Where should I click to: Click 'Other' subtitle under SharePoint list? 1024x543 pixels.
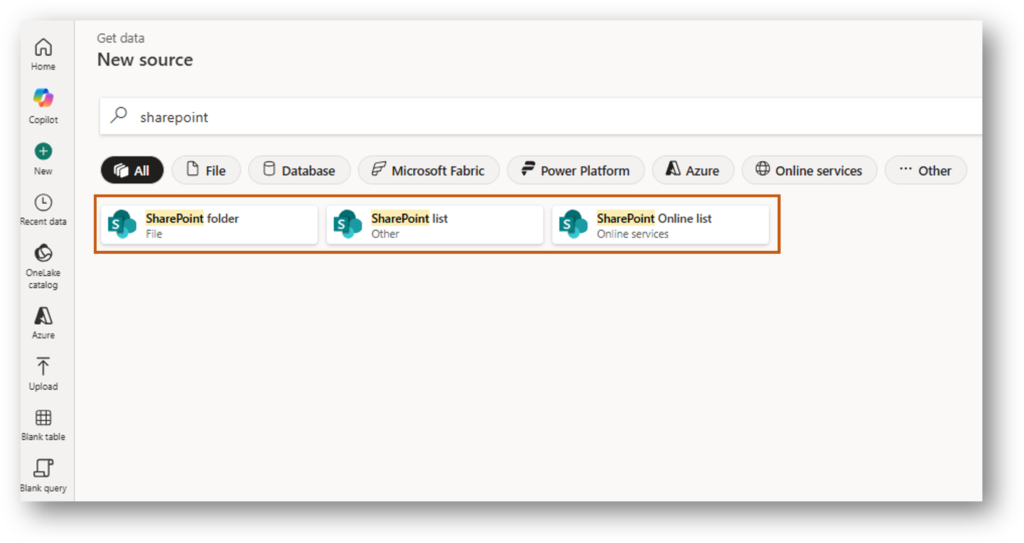(x=385, y=234)
